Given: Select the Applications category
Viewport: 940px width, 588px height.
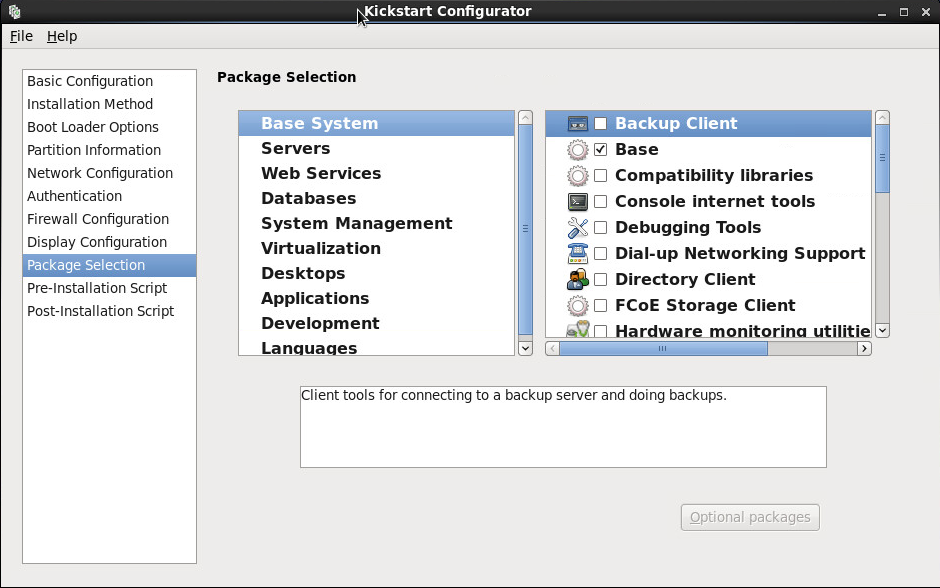Looking at the screenshot, I should 376,298.
